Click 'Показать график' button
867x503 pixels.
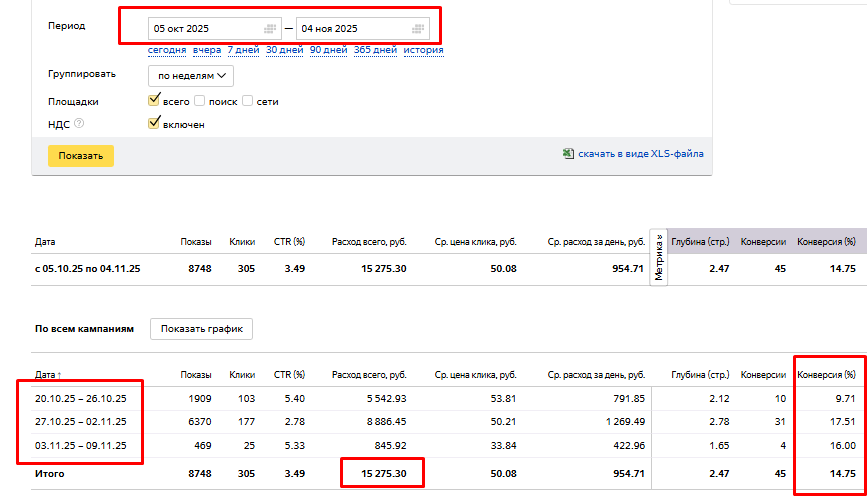[201, 329]
